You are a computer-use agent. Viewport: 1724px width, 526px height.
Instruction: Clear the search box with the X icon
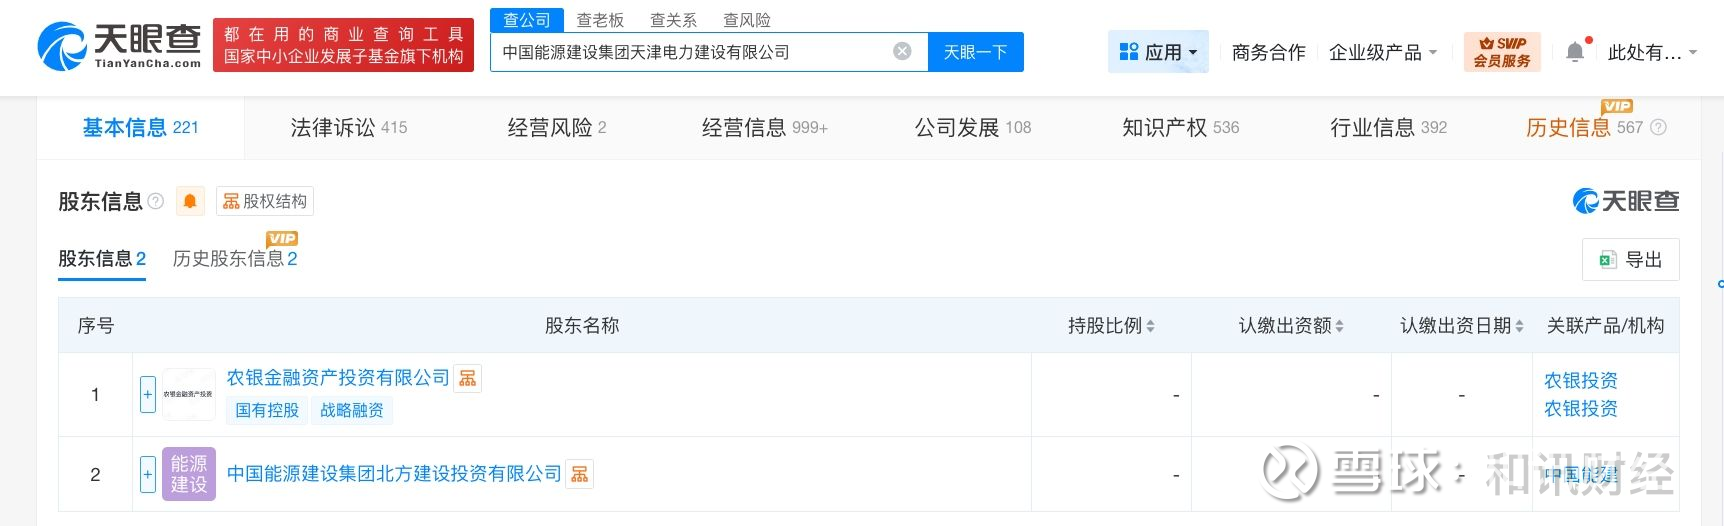(x=902, y=52)
